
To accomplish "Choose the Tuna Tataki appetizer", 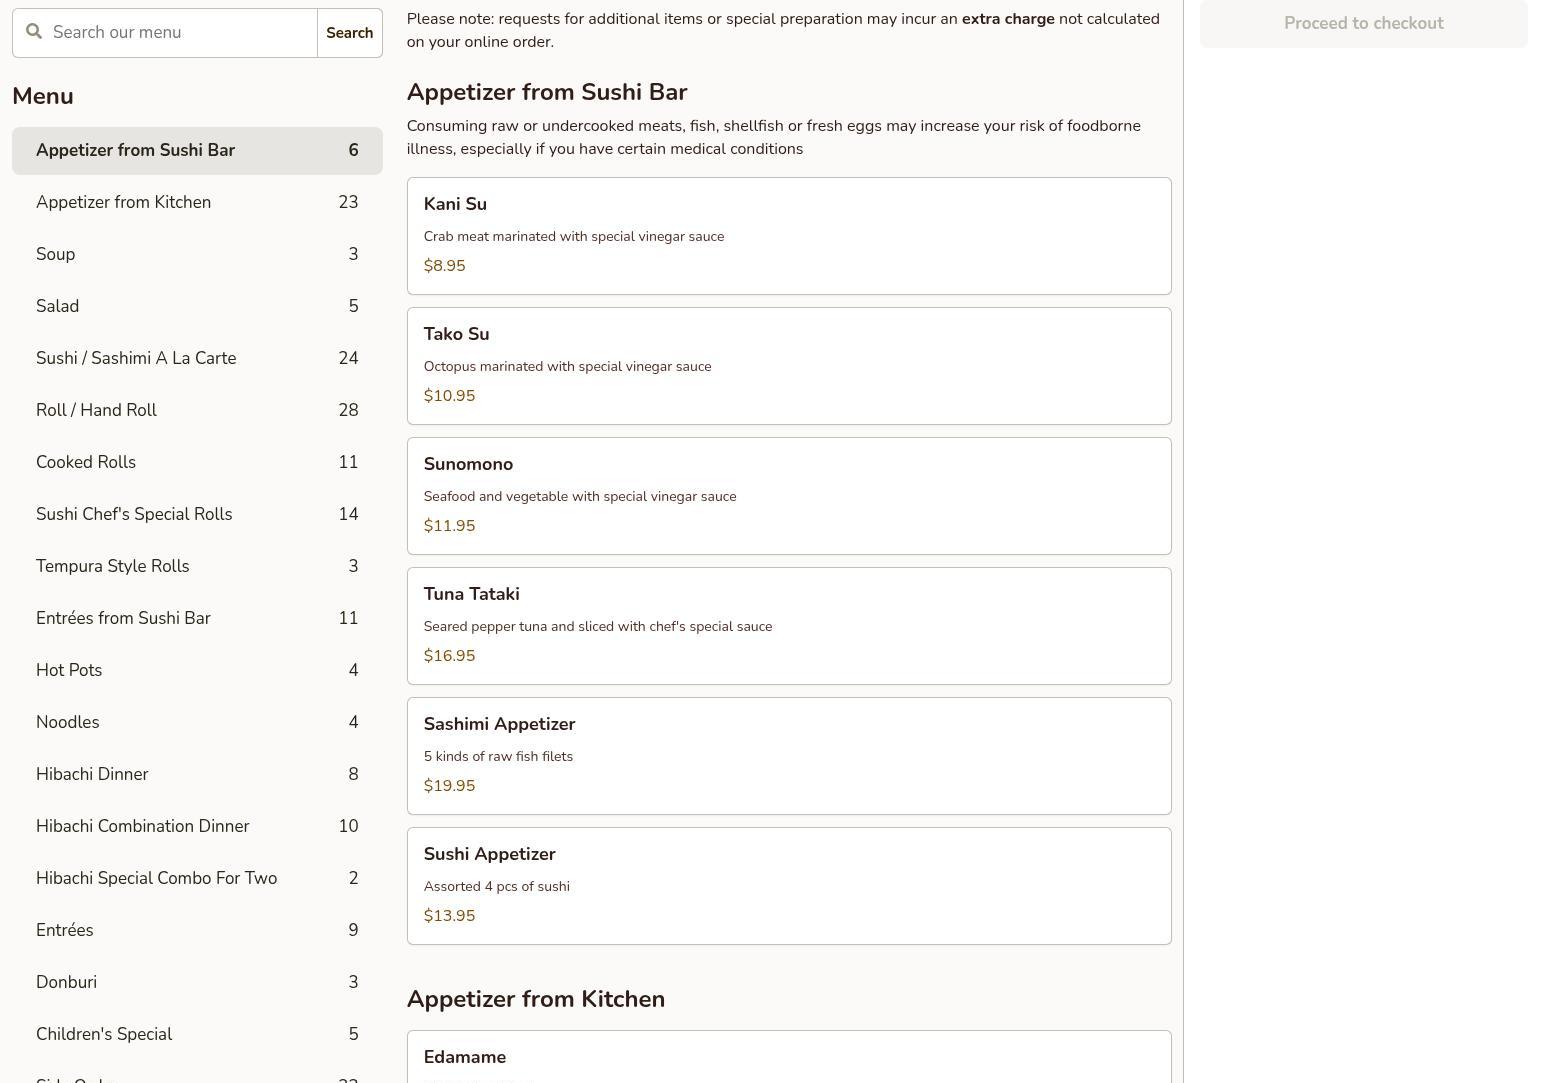I will point(788,626).
